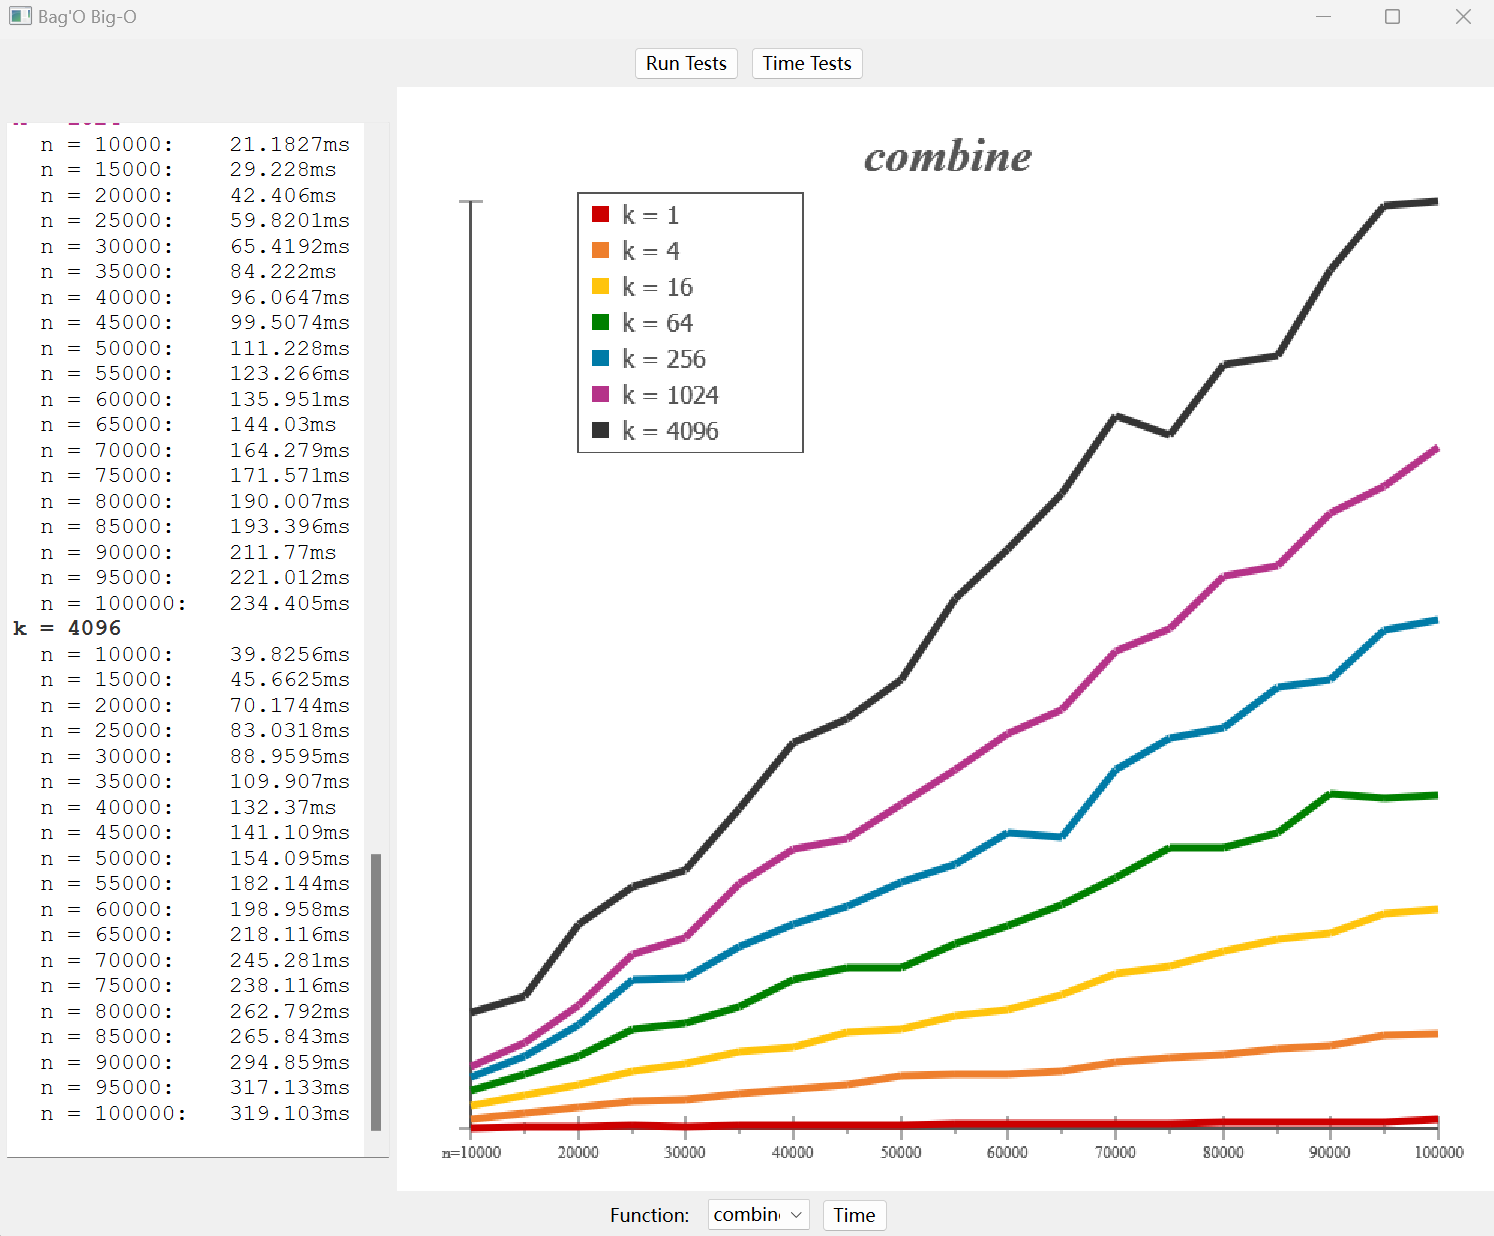The width and height of the screenshot is (1494, 1236).
Task: Click the value 245.281ms
Action: pos(290,960)
